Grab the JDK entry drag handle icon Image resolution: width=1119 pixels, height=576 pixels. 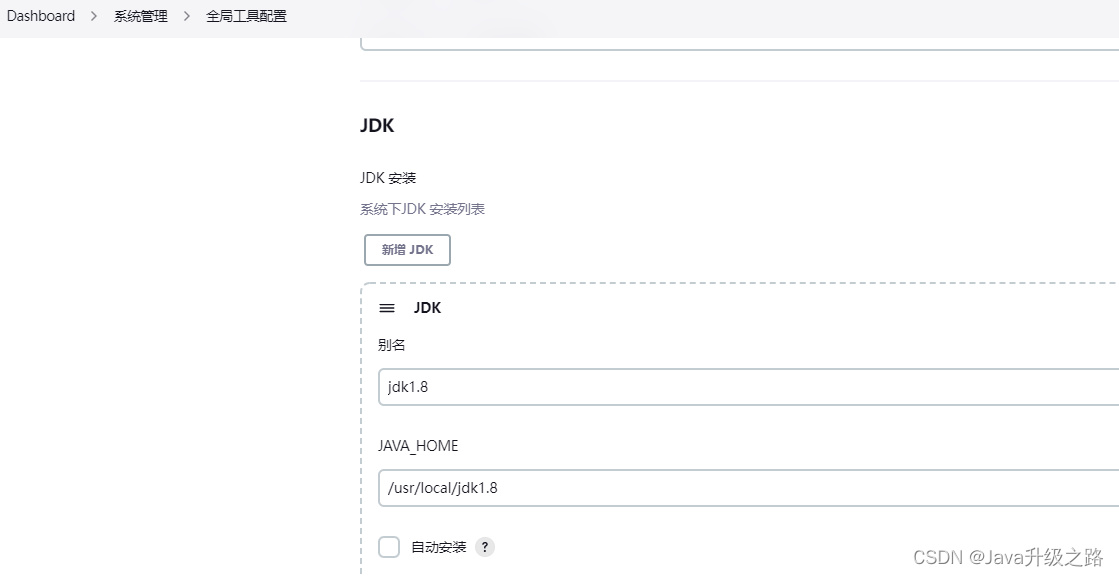pos(387,308)
